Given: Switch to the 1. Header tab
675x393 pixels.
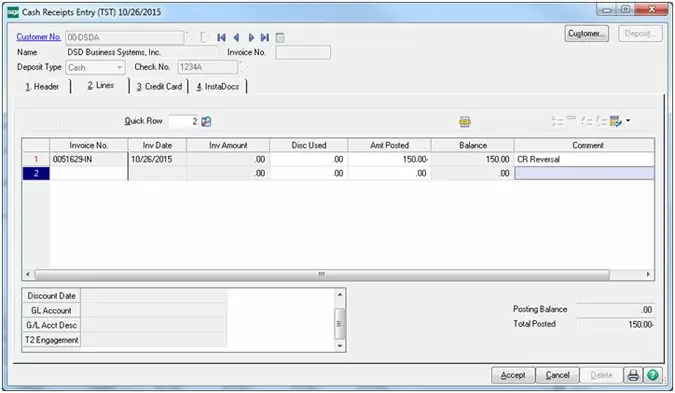Looking at the screenshot, I should pos(42,87).
